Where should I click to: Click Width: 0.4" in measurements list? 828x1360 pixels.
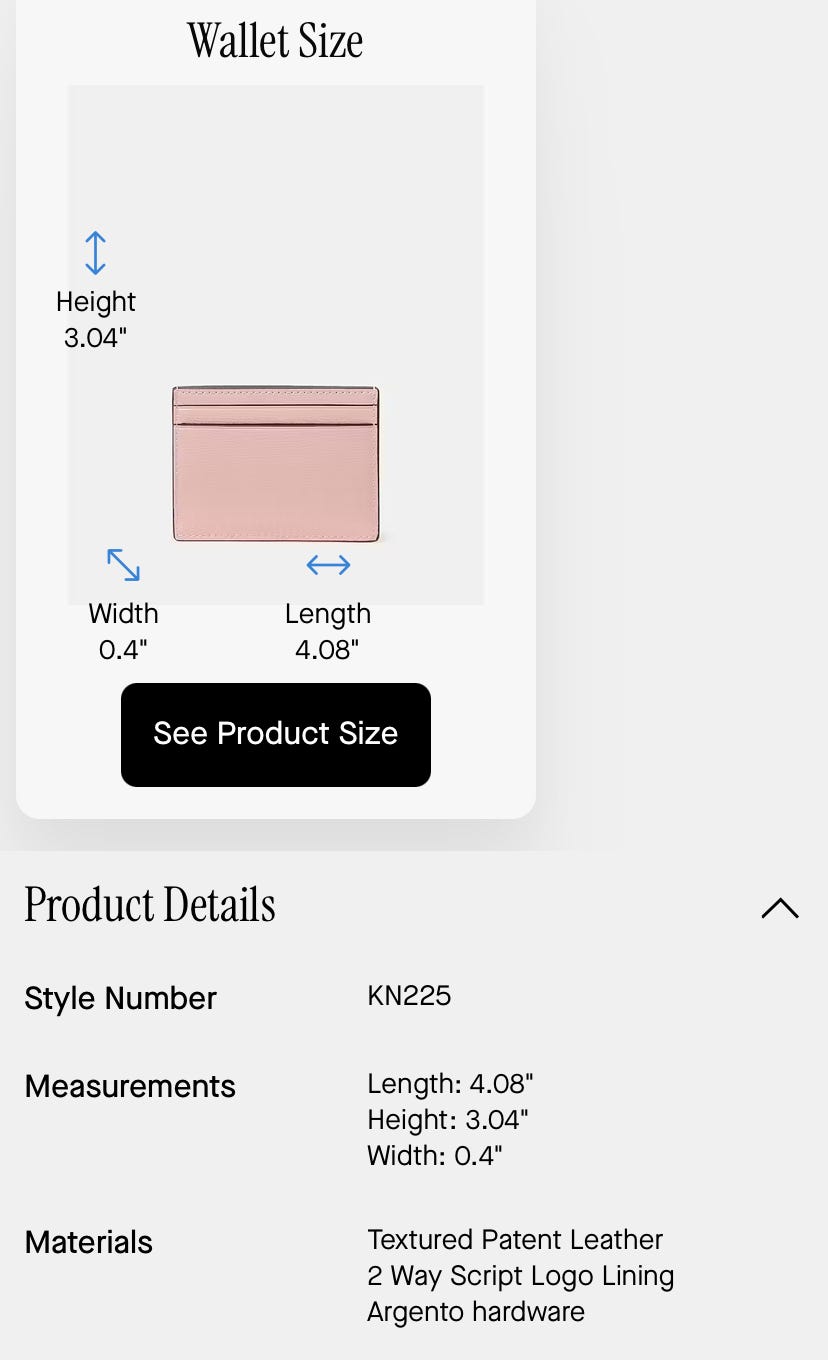click(x=434, y=1156)
